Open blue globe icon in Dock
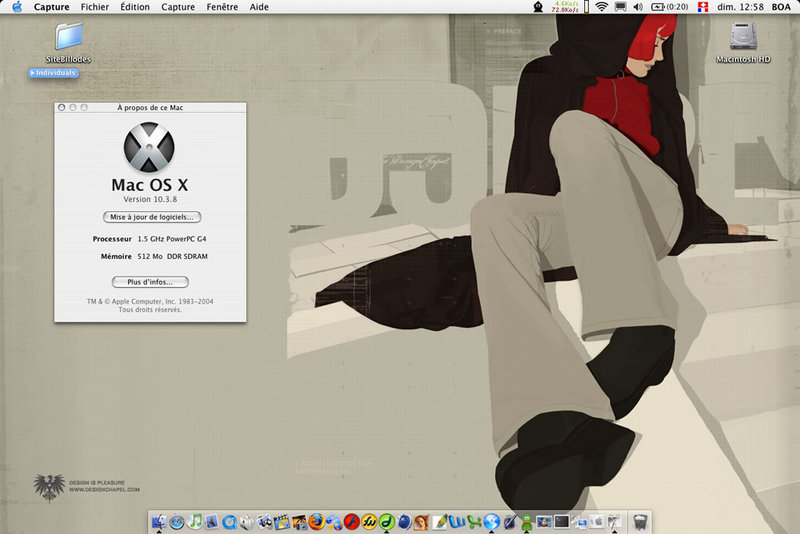This screenshot has height=534, width=800. point(491,522)
